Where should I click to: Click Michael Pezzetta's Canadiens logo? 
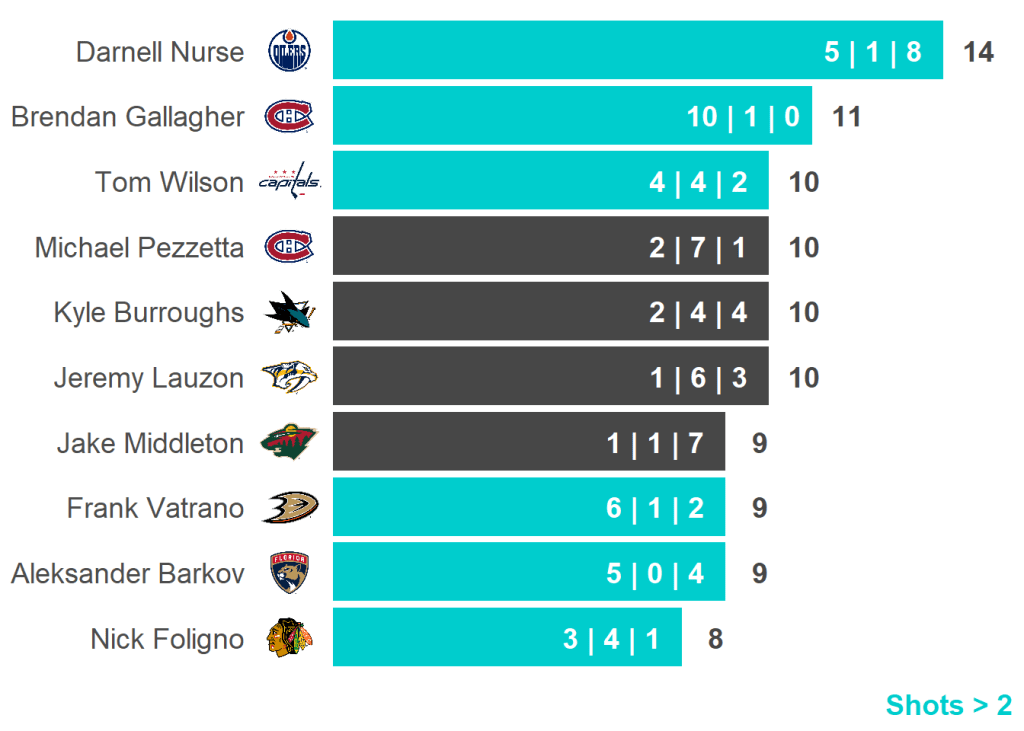(x=289, y=247)
